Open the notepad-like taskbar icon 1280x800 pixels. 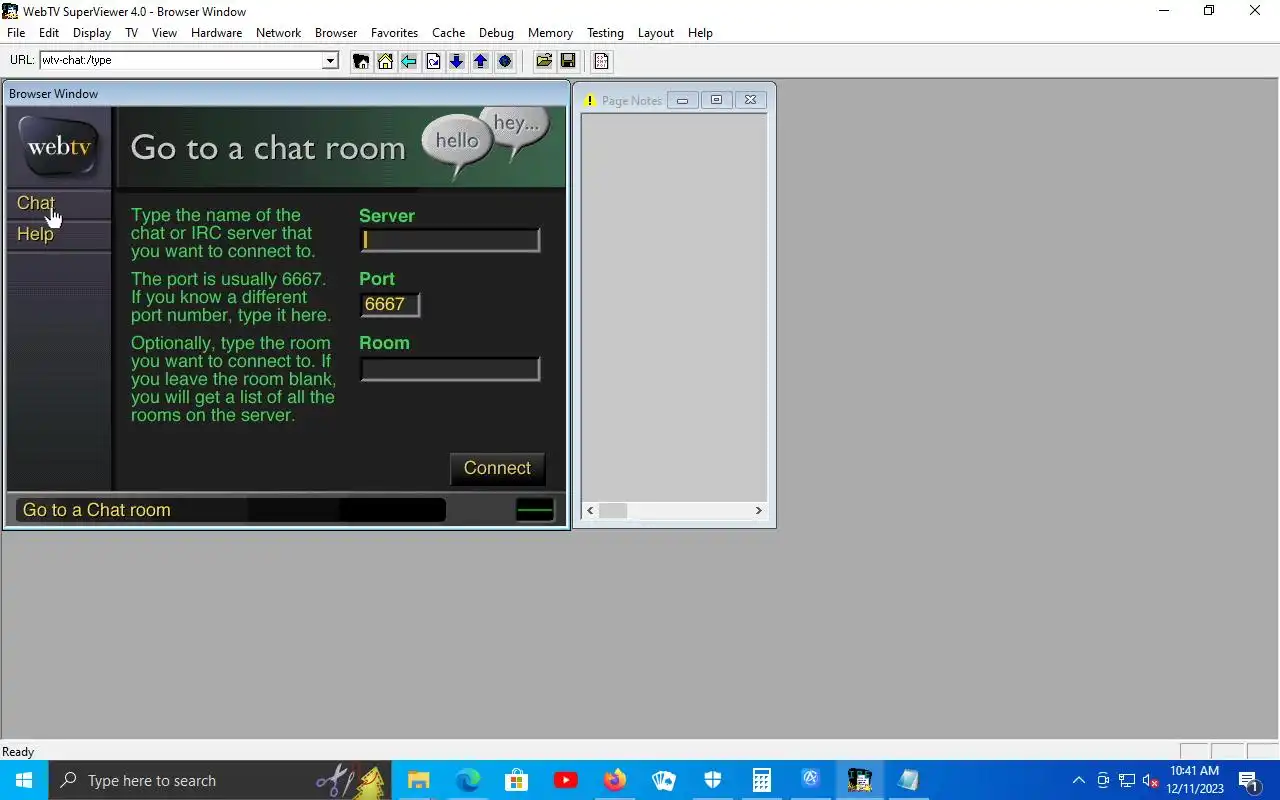pos(908,780)
